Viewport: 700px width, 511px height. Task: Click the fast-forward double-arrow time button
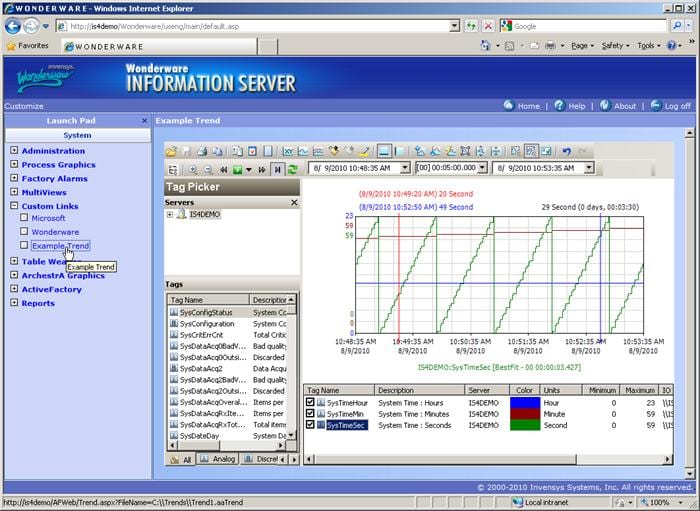point(262,170)
